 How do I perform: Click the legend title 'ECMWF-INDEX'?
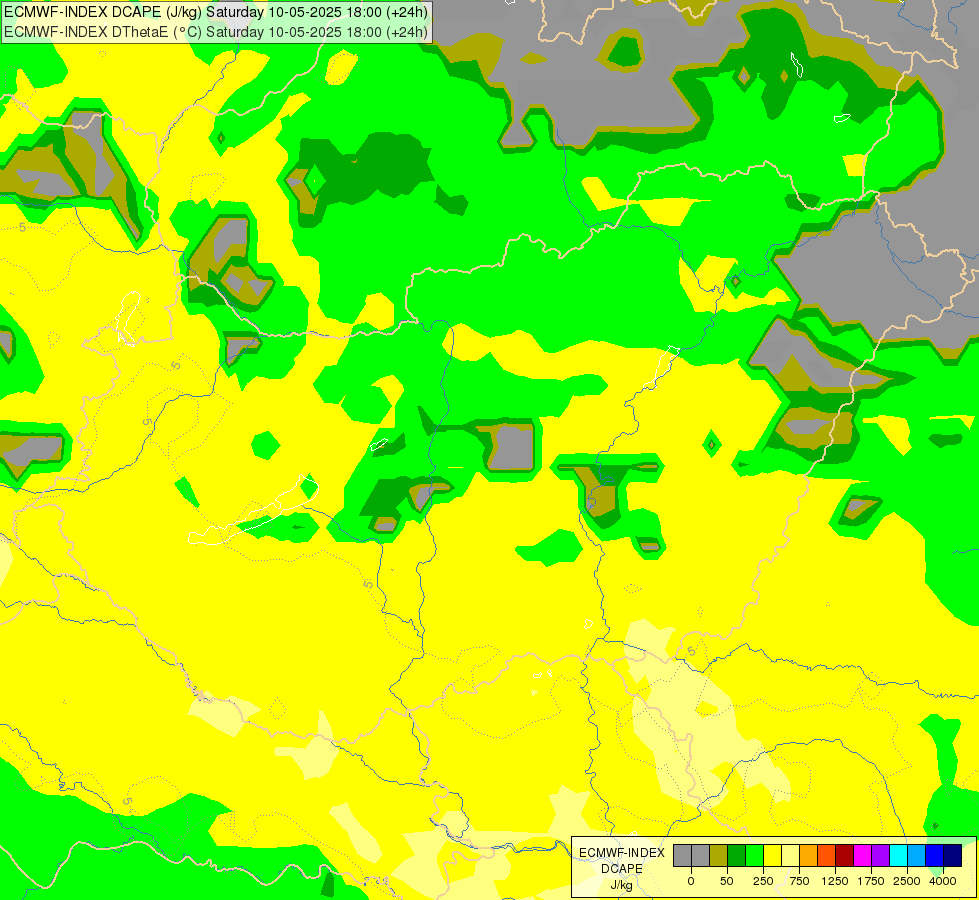(x=622, y=853)
